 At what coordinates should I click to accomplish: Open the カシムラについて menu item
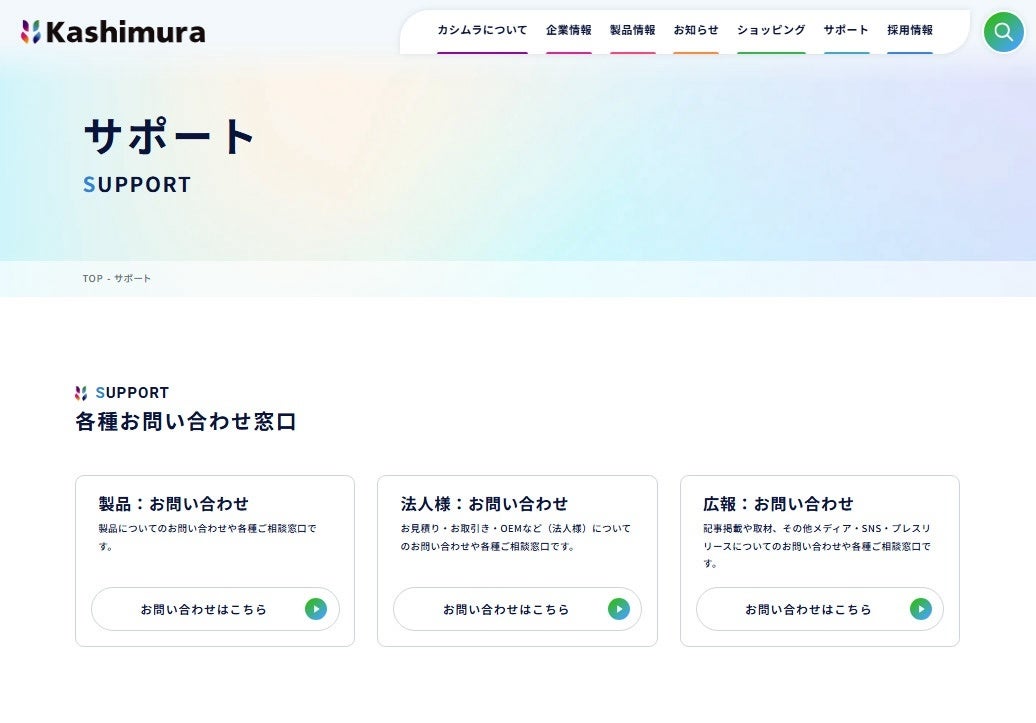(482, 30)
